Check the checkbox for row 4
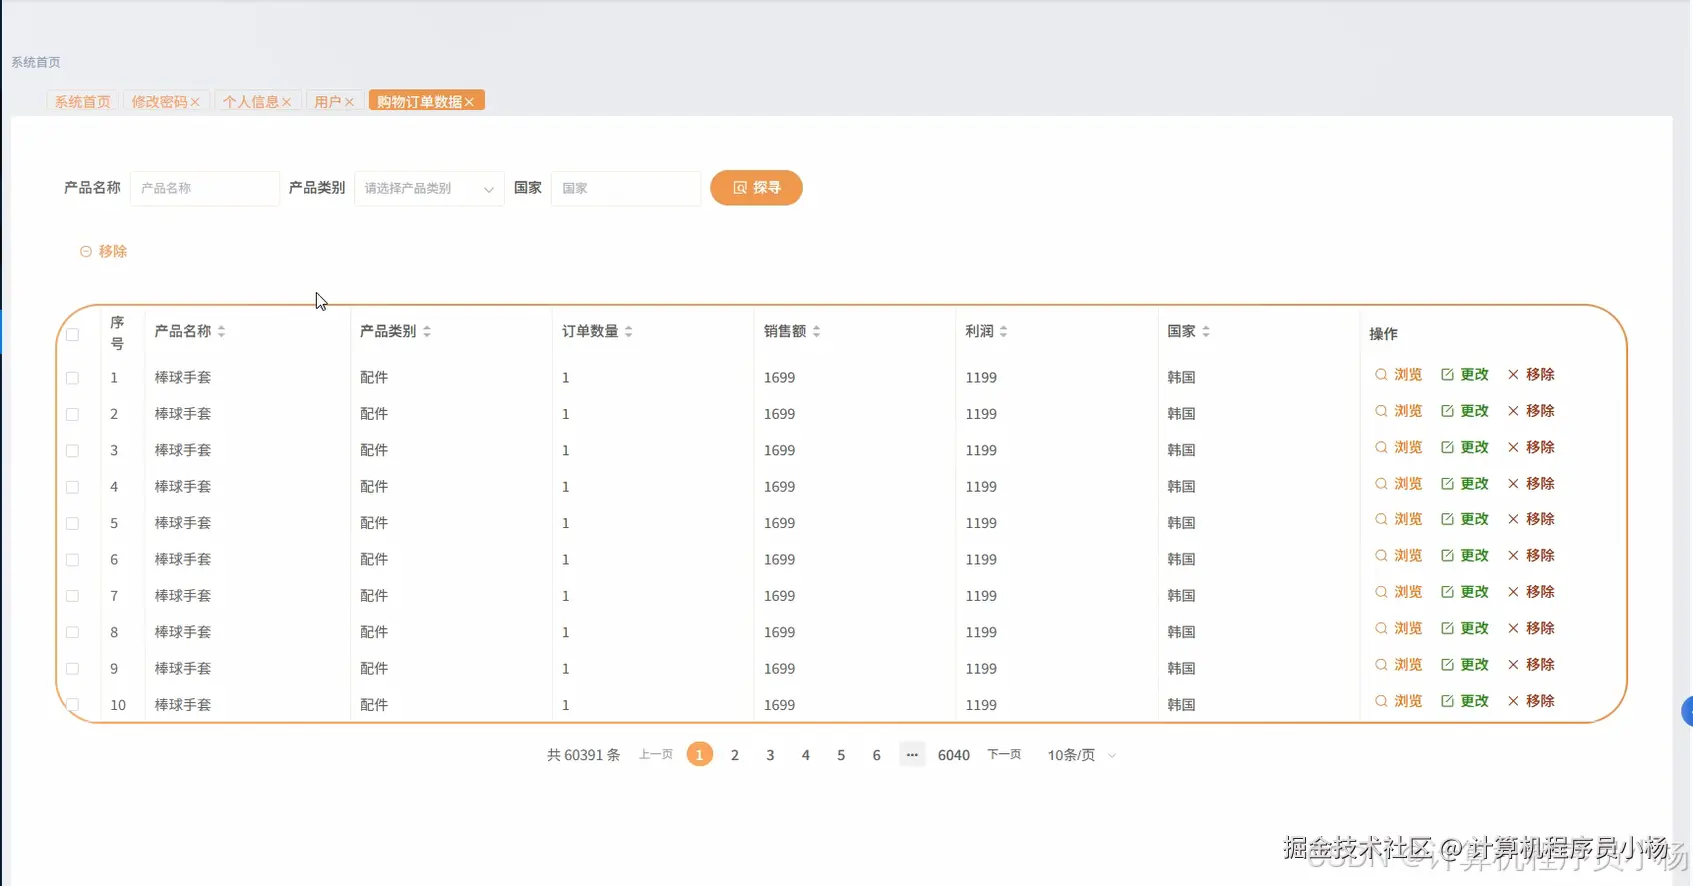Viewport: 1693px width, 886px height. [x=72, y=487]
